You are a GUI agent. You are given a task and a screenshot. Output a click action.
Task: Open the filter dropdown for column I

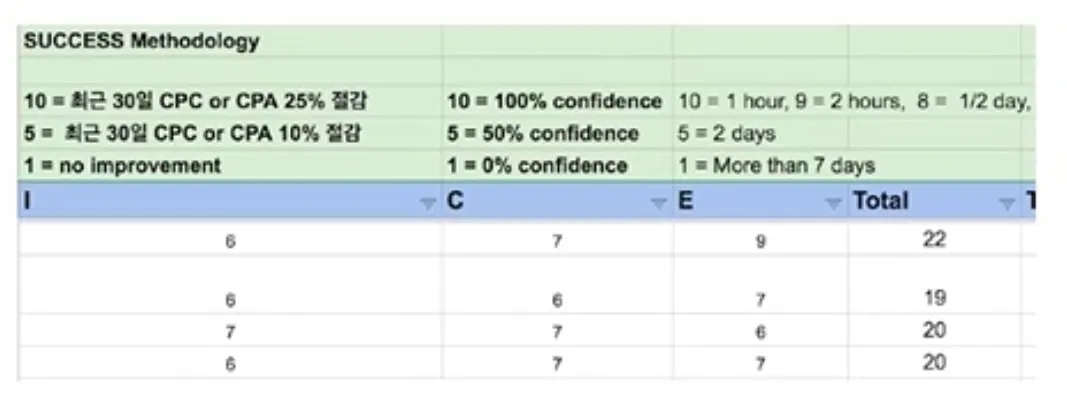(427, 203)
